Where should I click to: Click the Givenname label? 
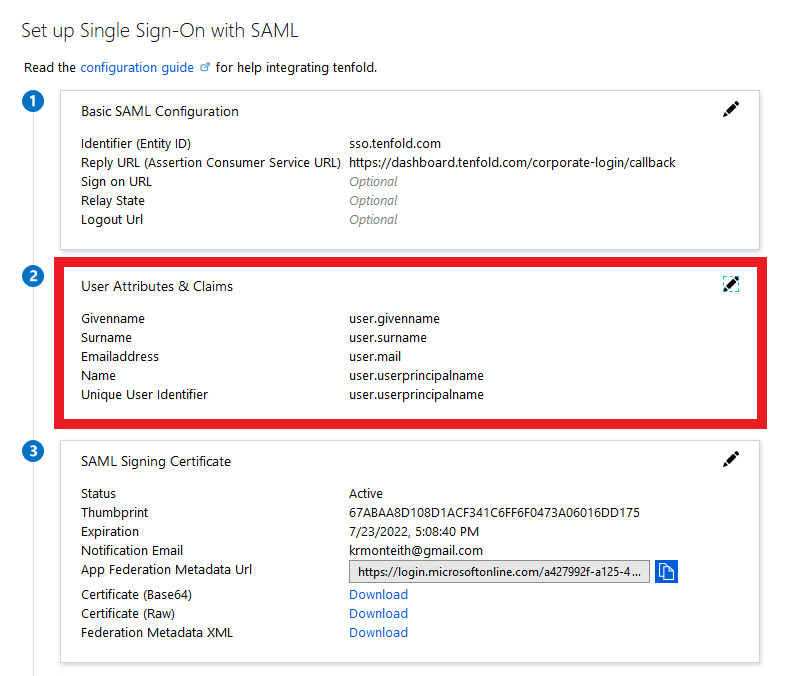pyautogui.click(x=113, y=319)
